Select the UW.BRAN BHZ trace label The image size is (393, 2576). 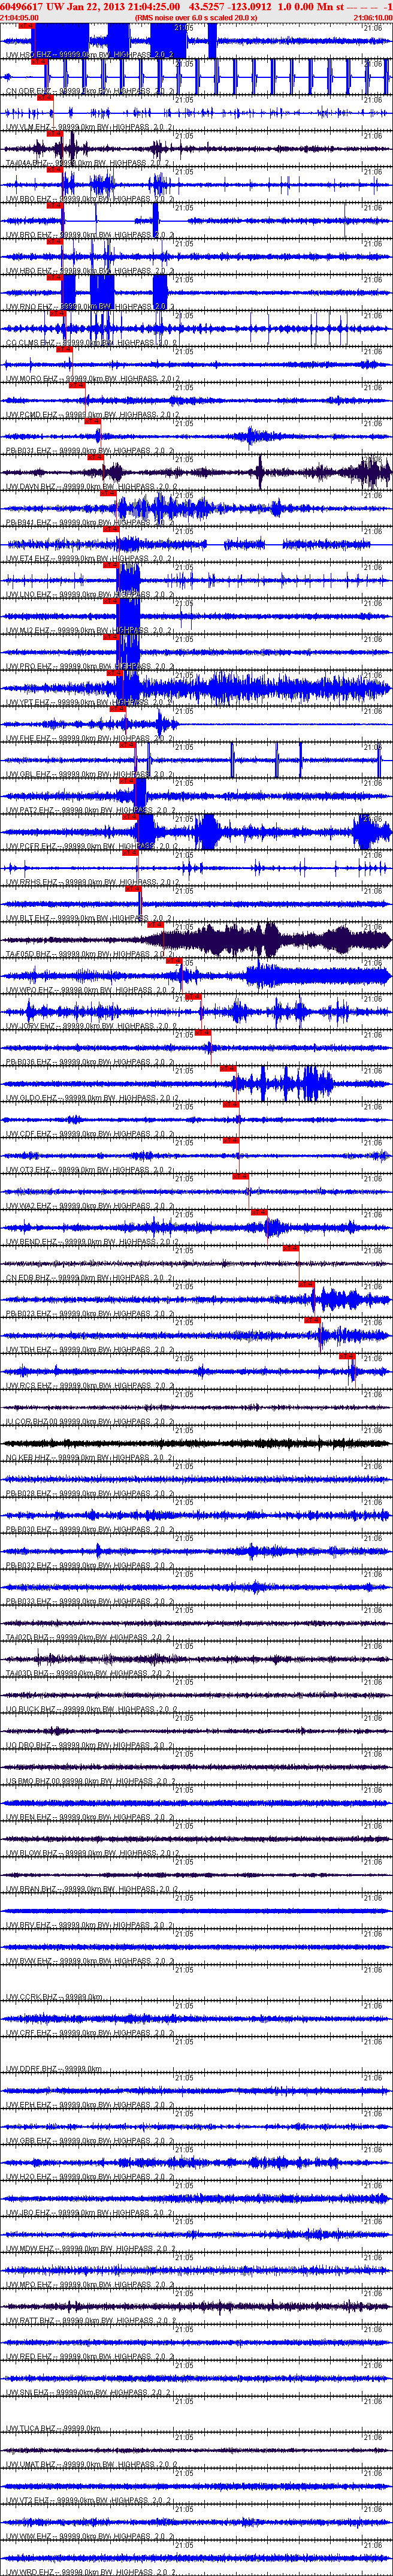click(92, 1891)
